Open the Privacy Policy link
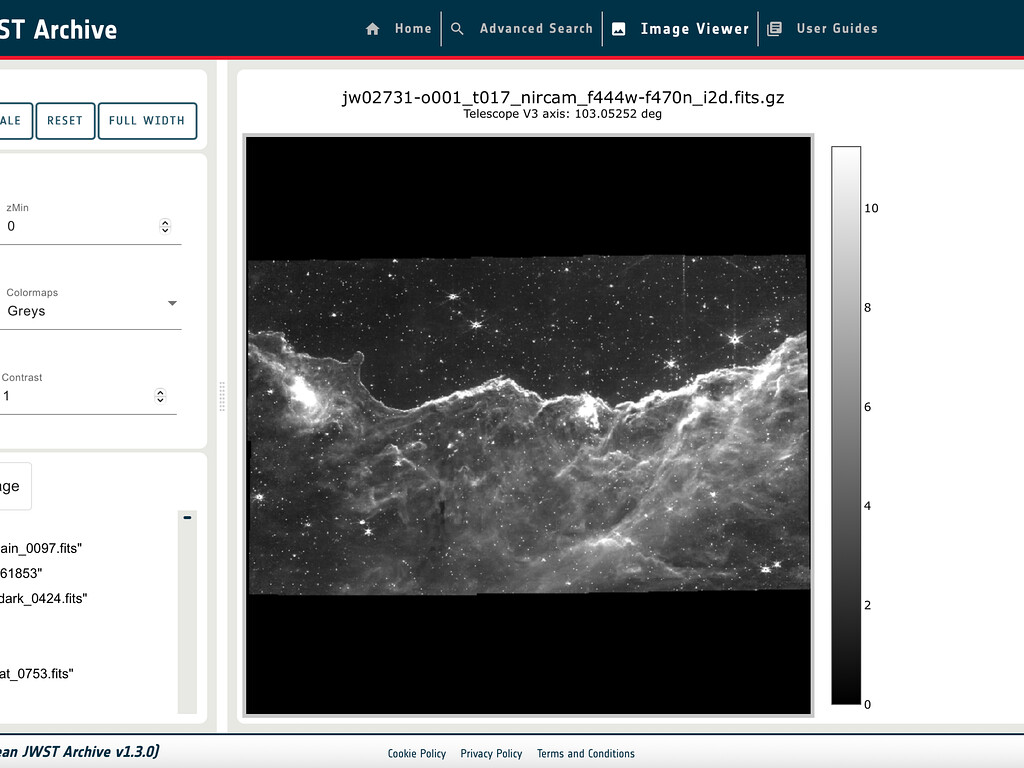The image size is (1024, 768). pos(491,754)
